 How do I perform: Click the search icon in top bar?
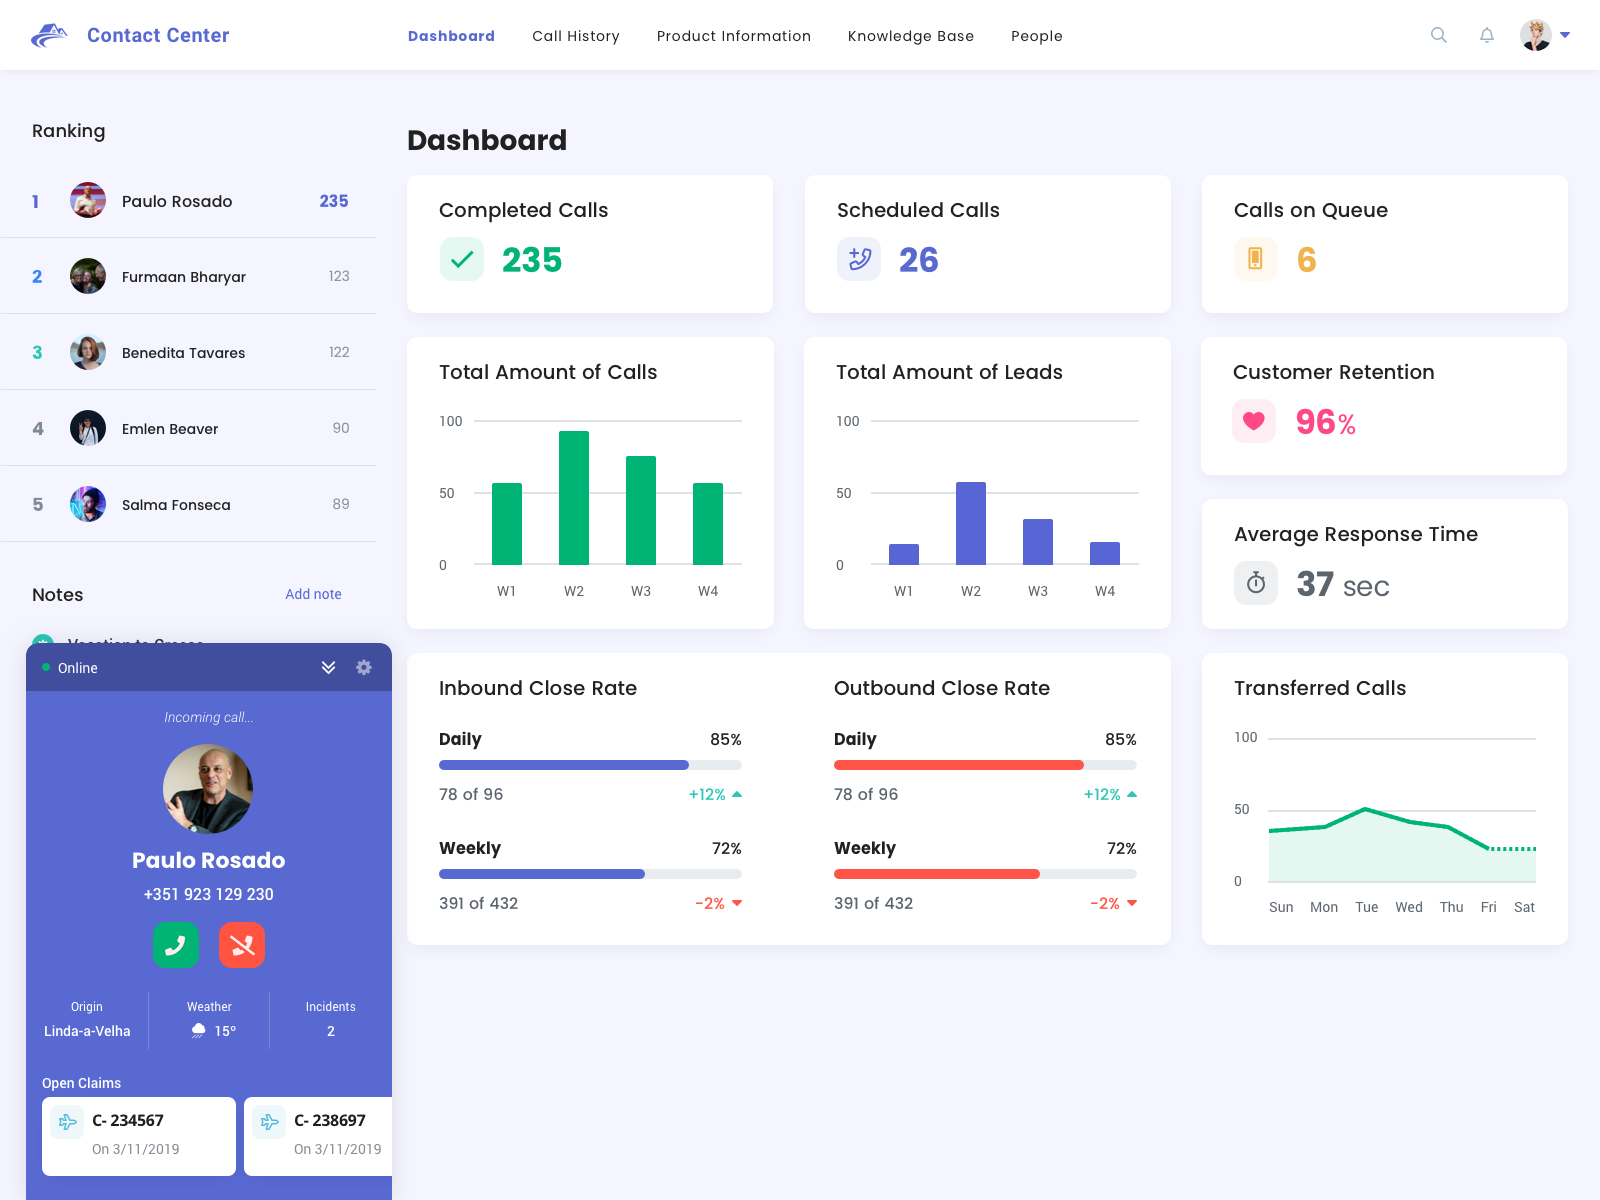(1438, 35)
